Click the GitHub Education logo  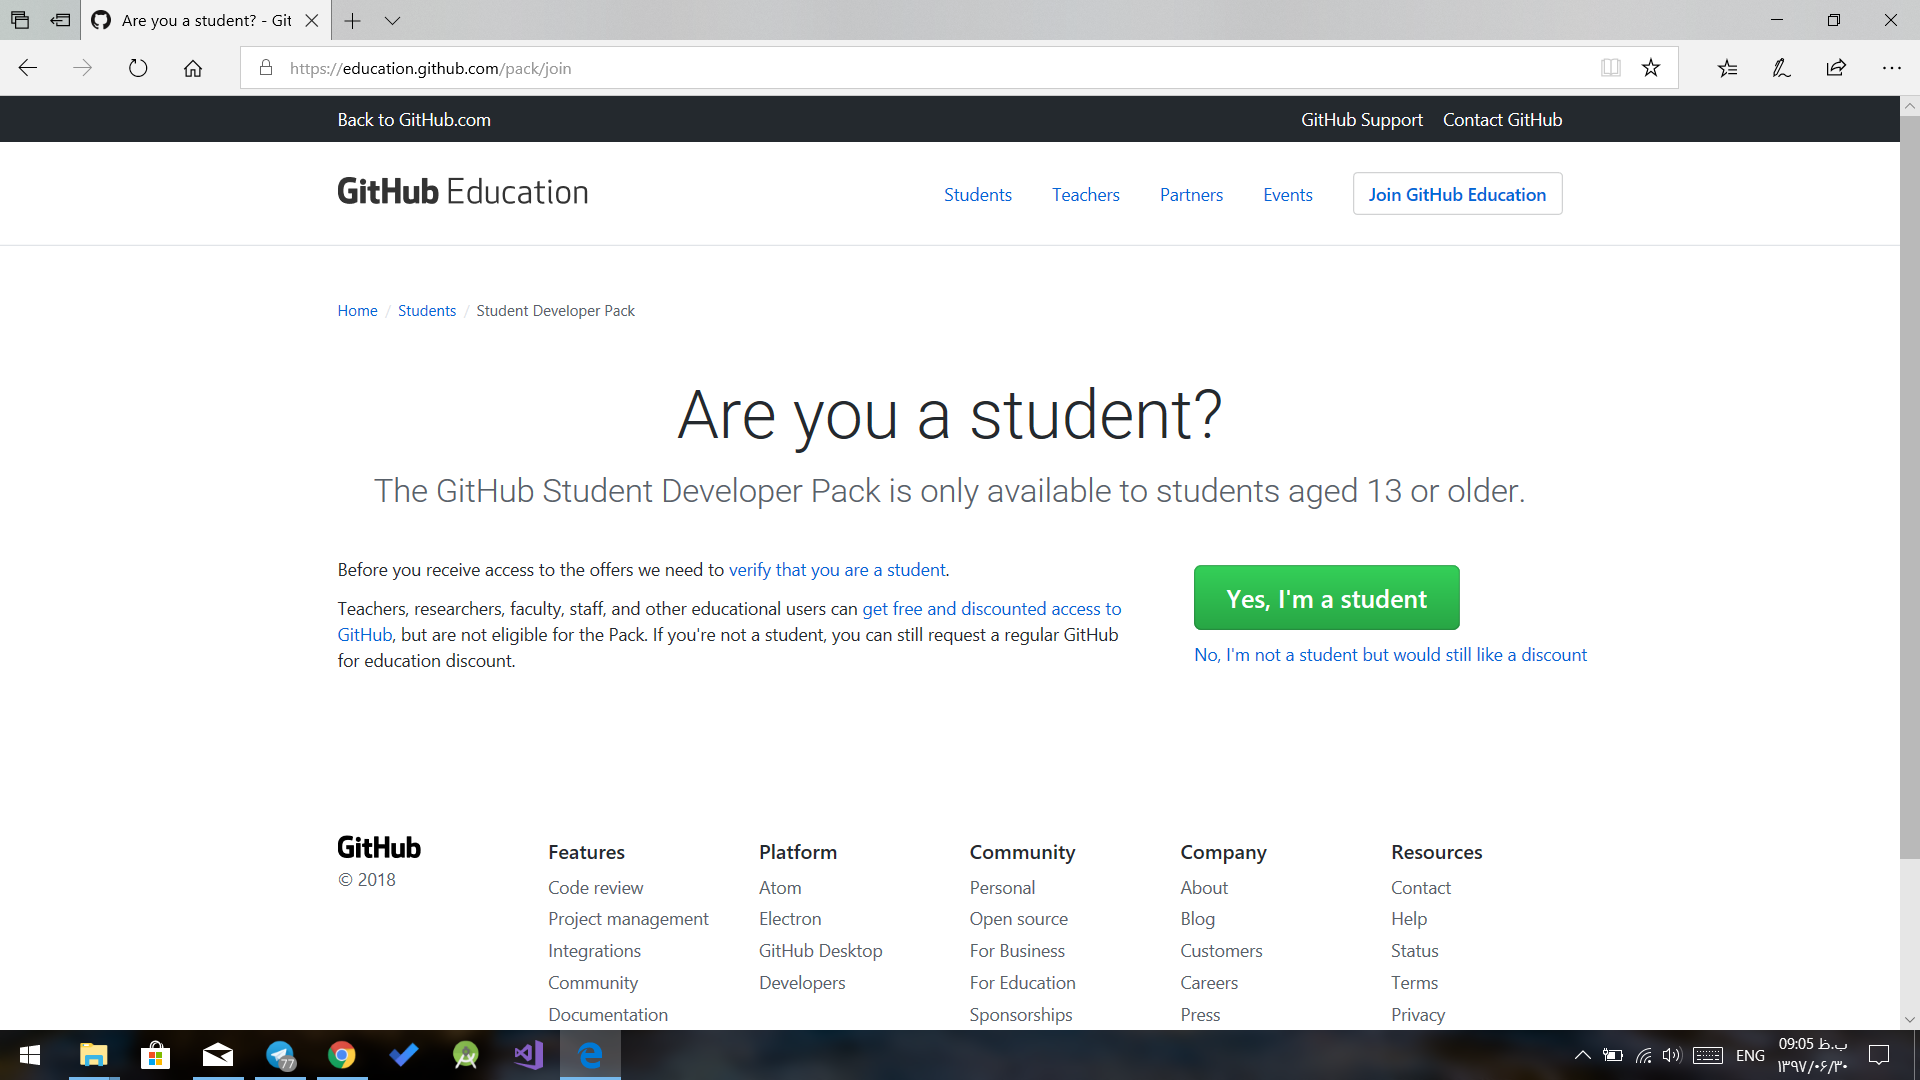click(463, 192)
